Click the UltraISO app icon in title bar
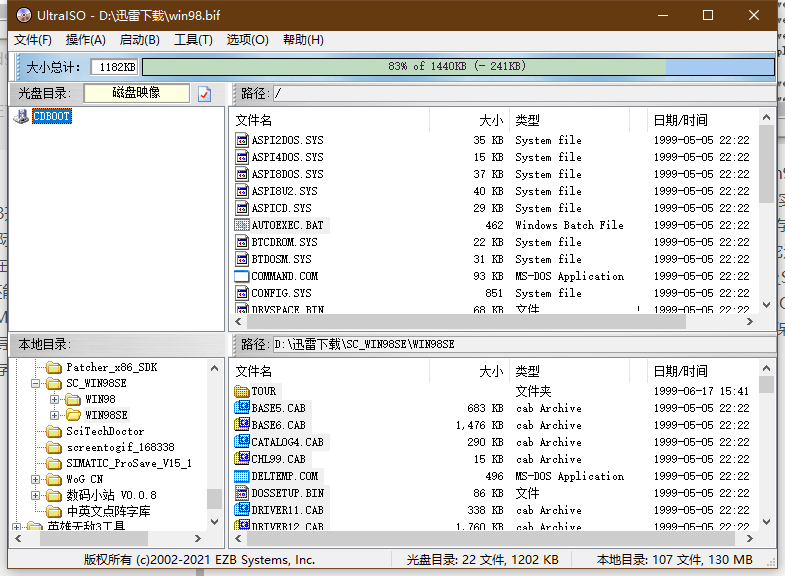This screenshot has width=785, height=576. click(x=23, y=15)
